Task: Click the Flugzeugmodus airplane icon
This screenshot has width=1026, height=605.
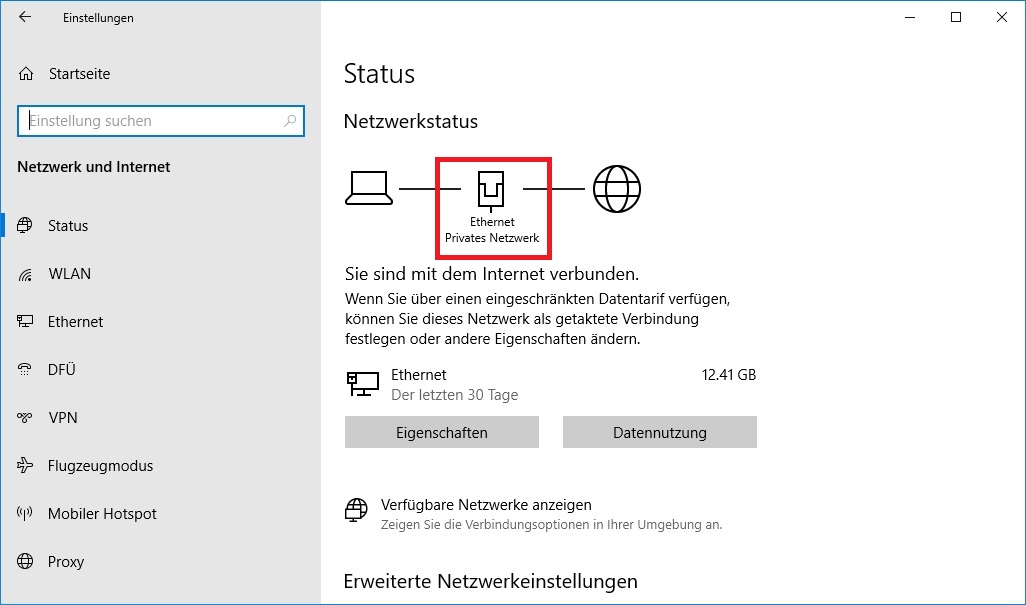Action: tap(26, 466)
